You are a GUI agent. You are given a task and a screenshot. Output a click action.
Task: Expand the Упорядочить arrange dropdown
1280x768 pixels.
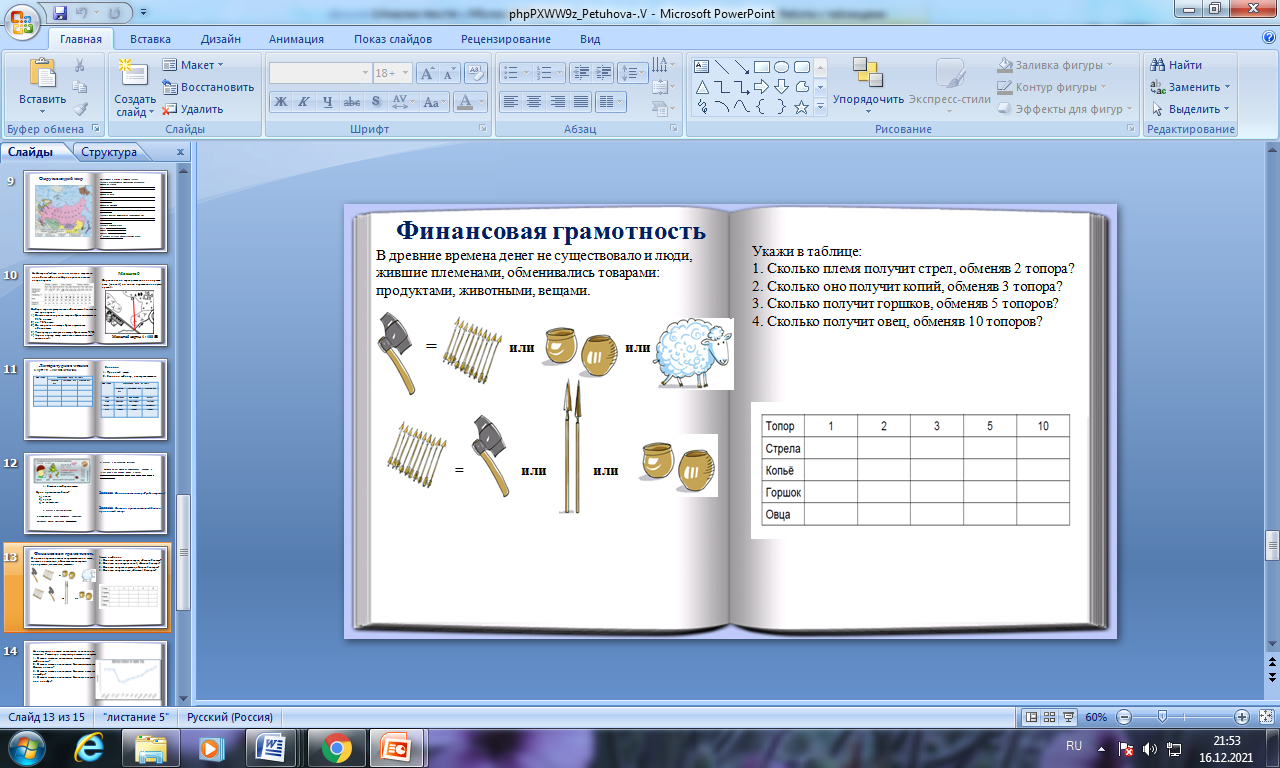pos(868,100)
